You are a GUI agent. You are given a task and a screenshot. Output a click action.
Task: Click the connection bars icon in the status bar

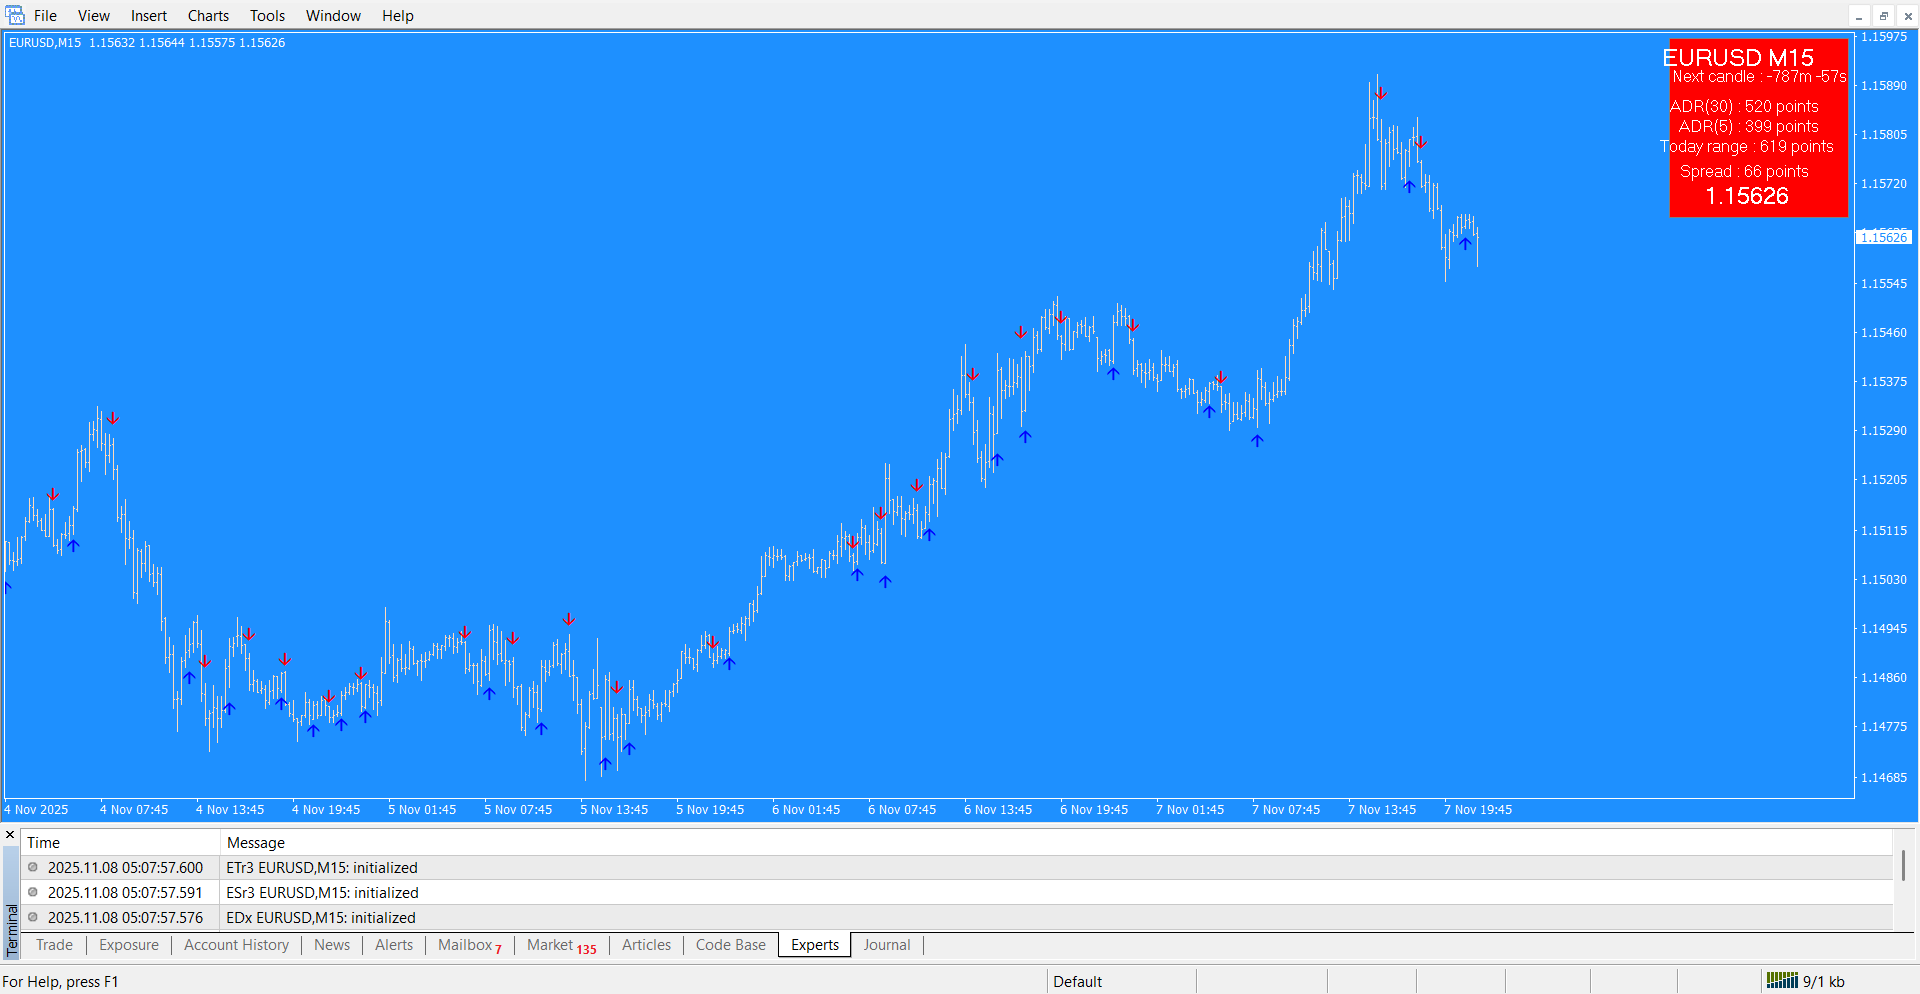click(1782, 981)
